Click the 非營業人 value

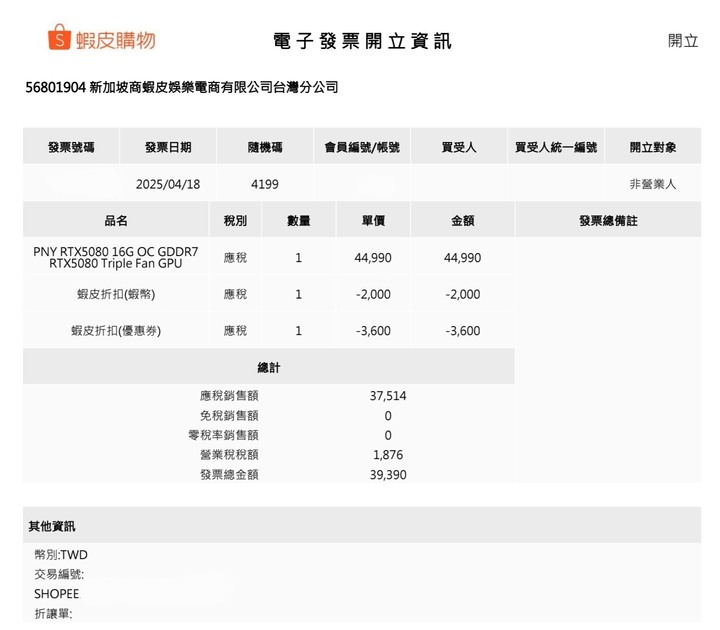pos(652,185)
